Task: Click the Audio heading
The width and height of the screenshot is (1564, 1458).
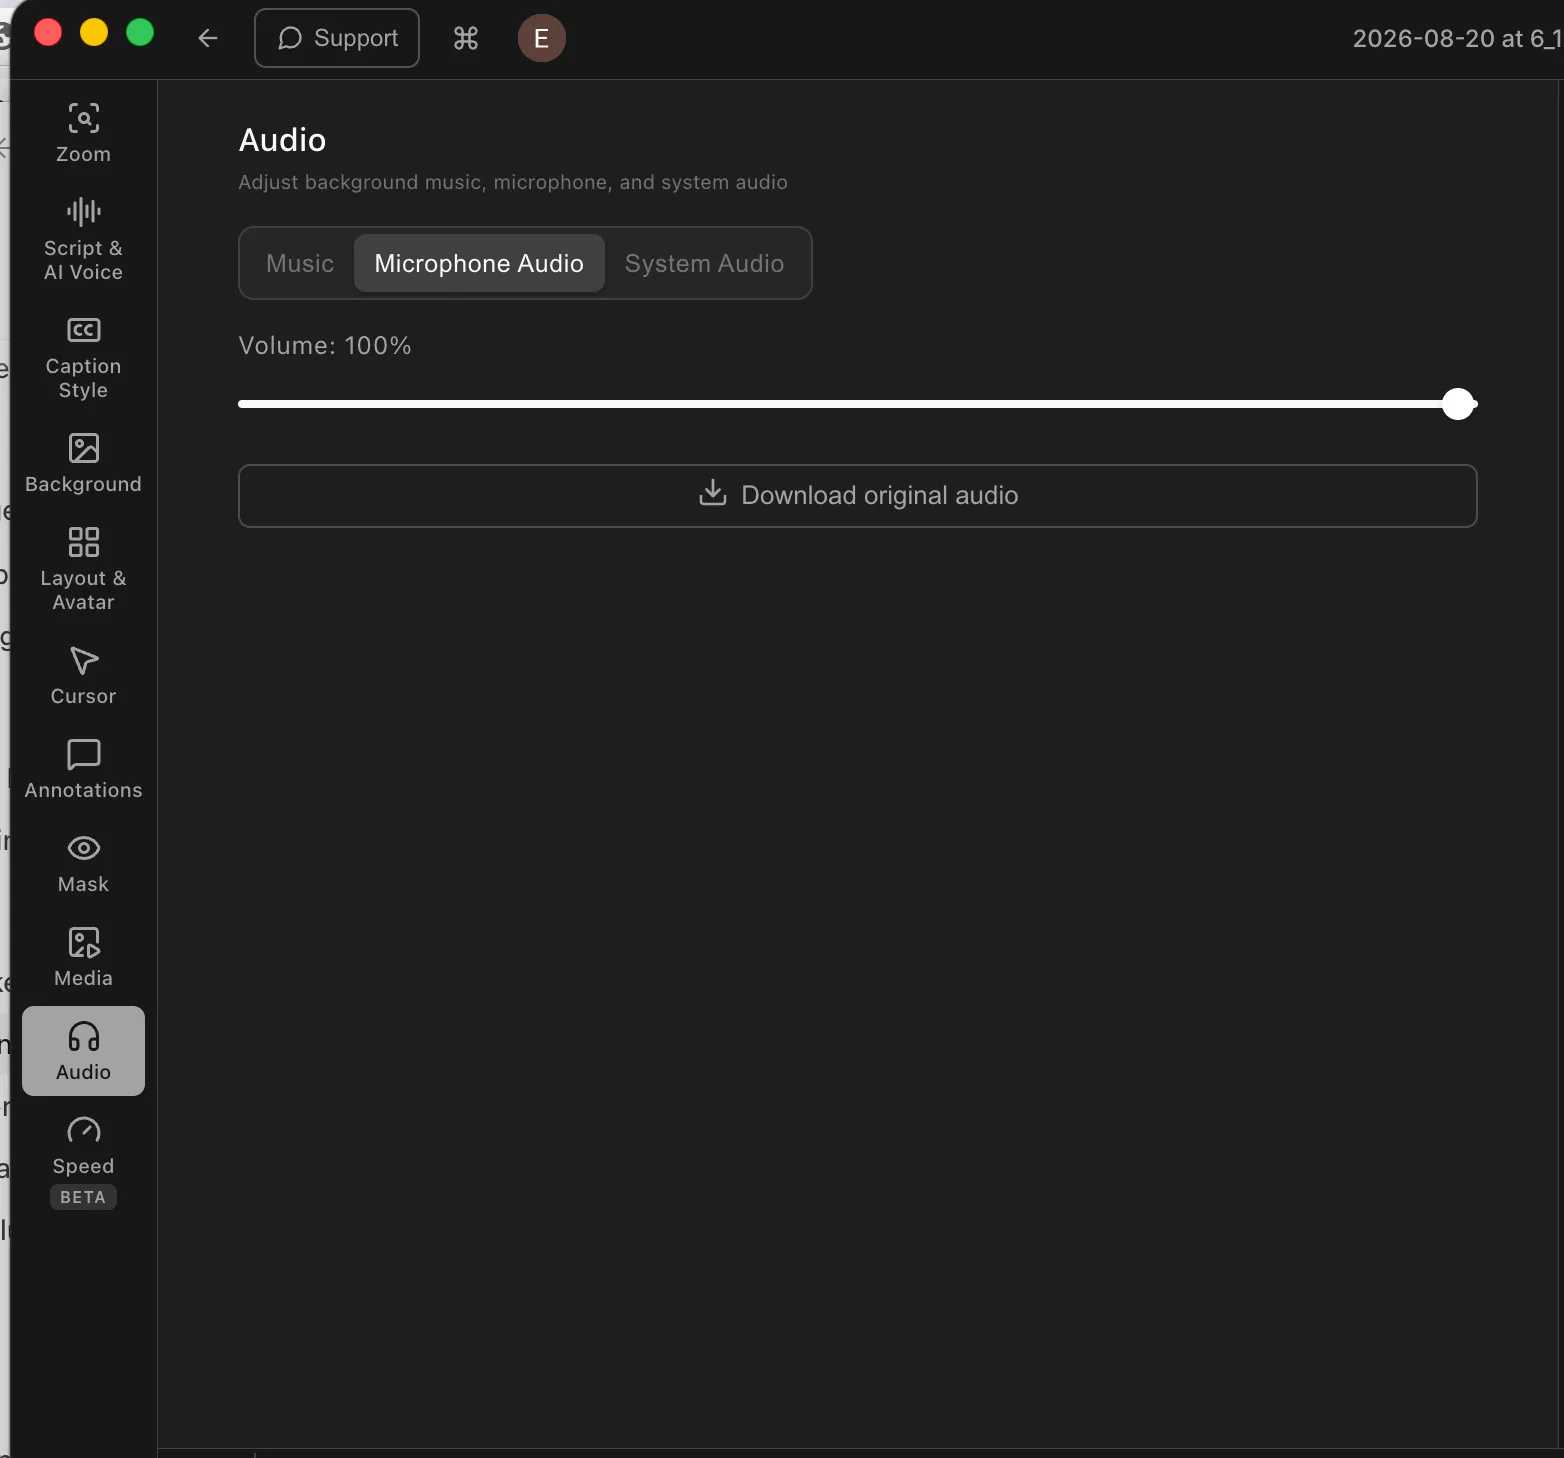Action: (282, 140)
